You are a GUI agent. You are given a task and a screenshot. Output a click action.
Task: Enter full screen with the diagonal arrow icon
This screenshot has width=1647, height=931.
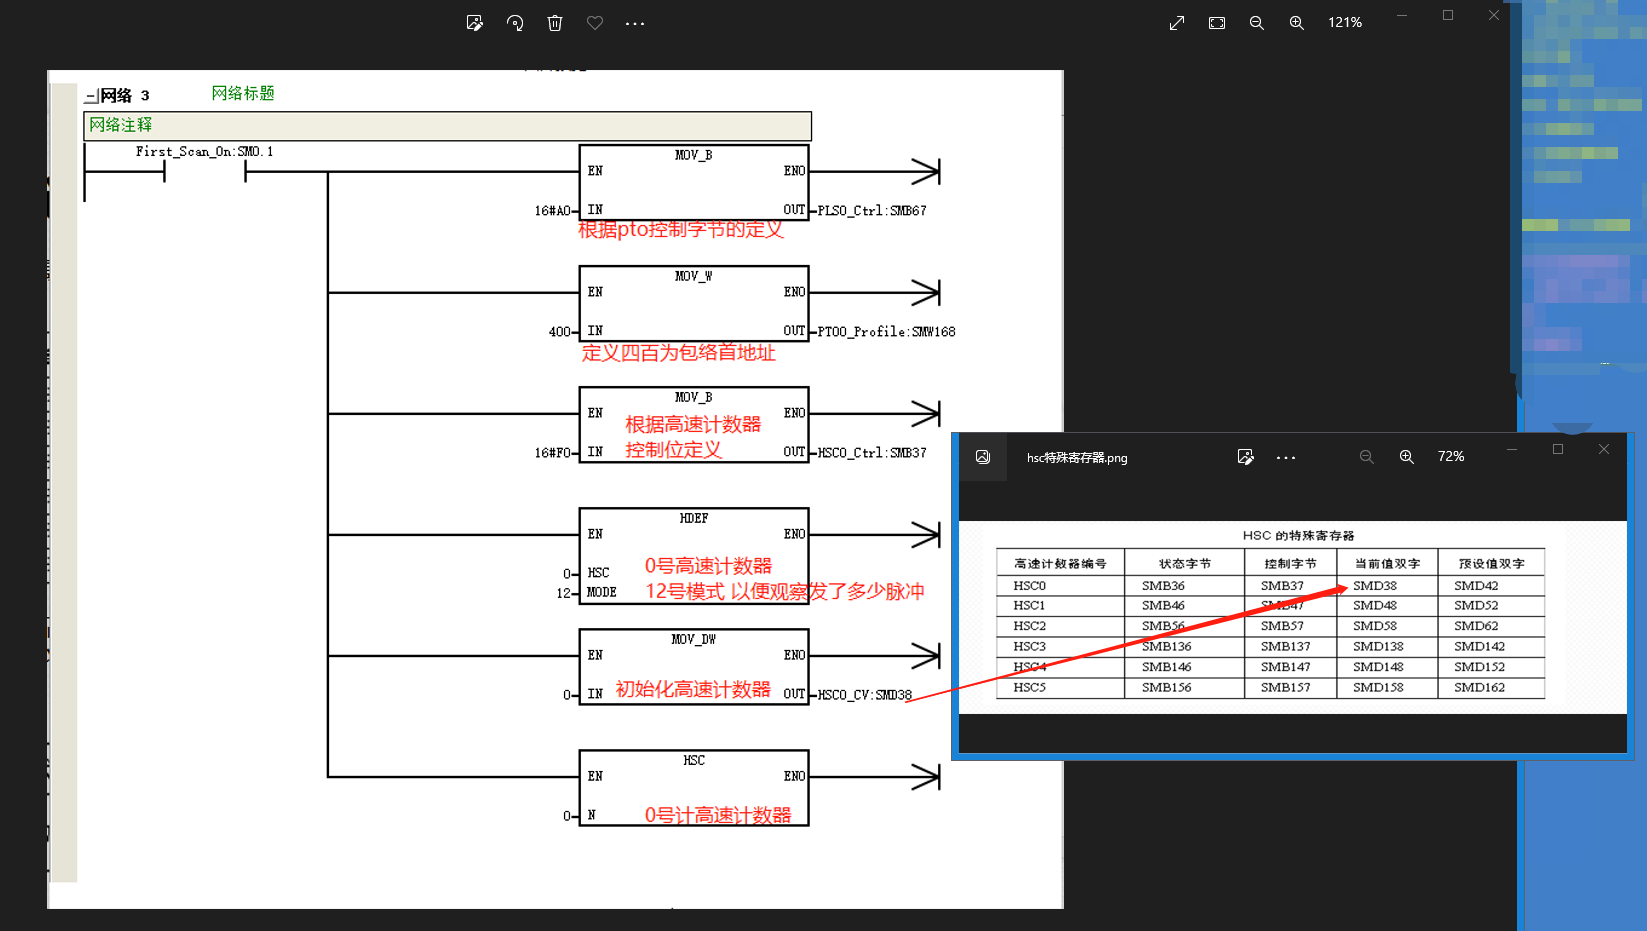pos(1177,23)
